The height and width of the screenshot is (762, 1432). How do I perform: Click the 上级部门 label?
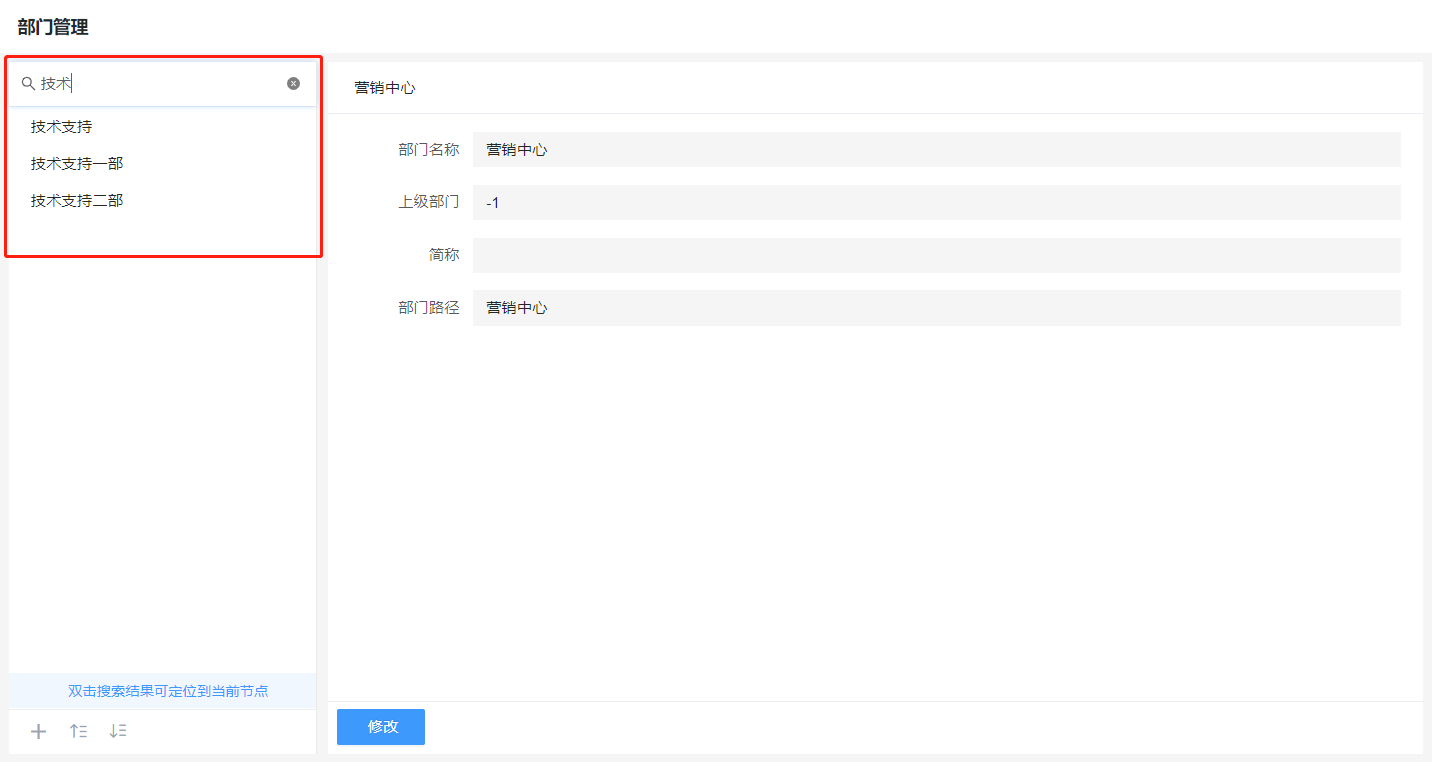(x=428, y=203)
